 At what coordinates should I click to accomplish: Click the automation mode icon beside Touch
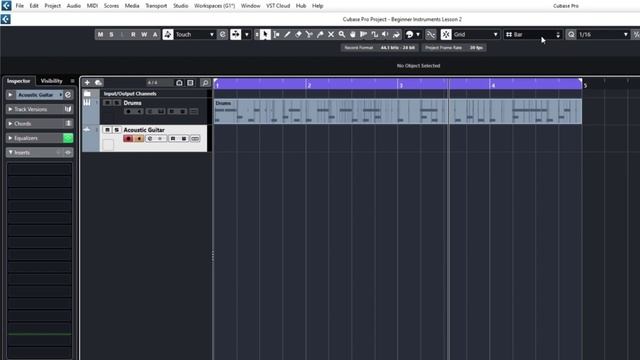(168, 35)
